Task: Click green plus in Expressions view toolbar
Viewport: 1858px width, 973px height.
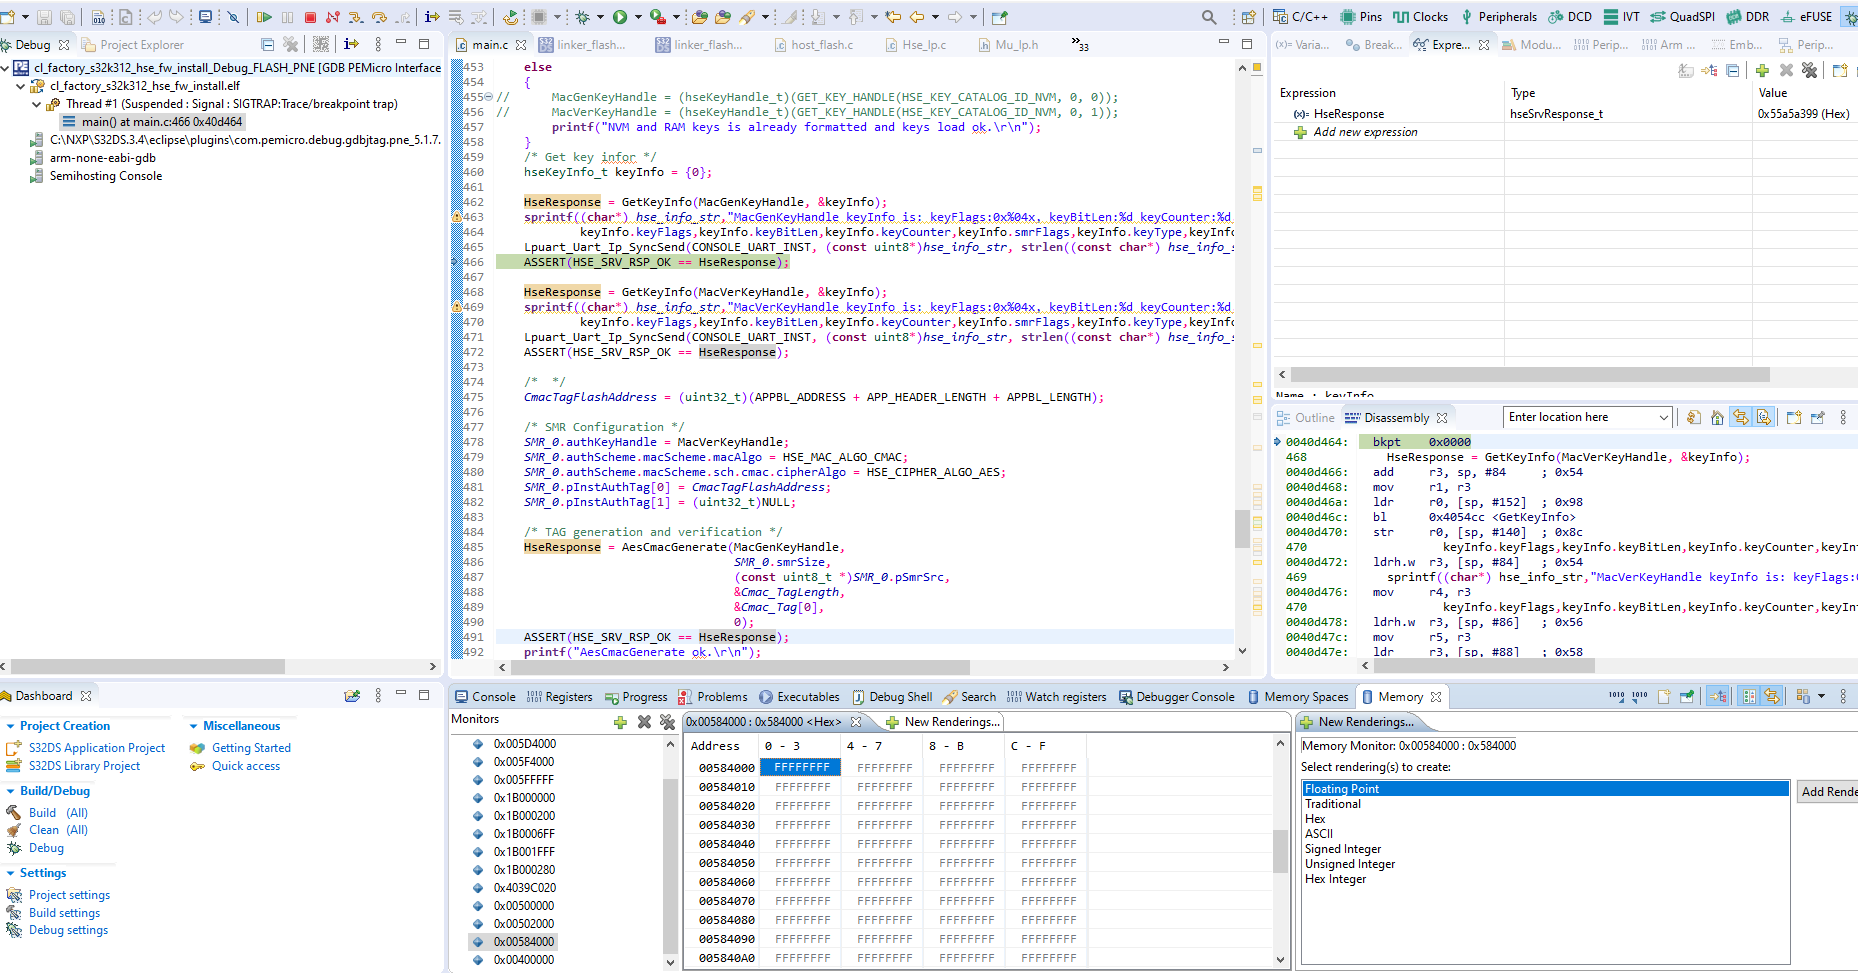Action: point(1762,70)
